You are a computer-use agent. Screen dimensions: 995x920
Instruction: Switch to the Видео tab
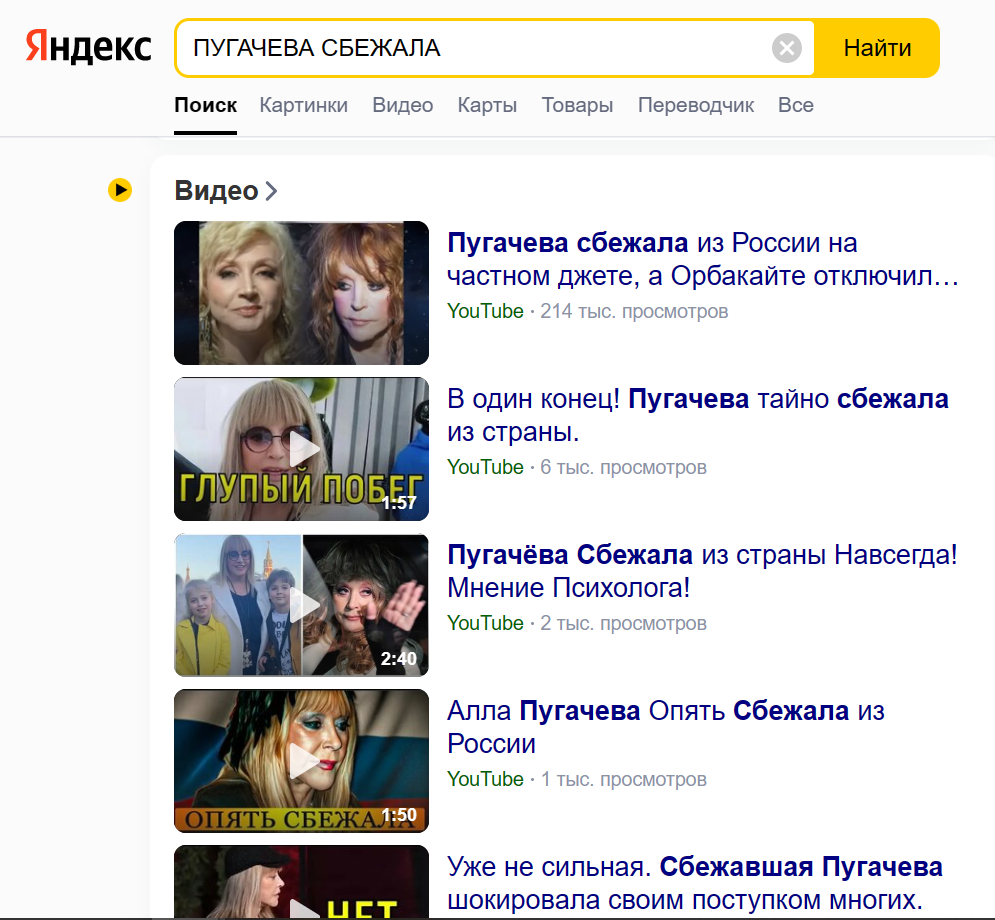[x=402, y=105]
